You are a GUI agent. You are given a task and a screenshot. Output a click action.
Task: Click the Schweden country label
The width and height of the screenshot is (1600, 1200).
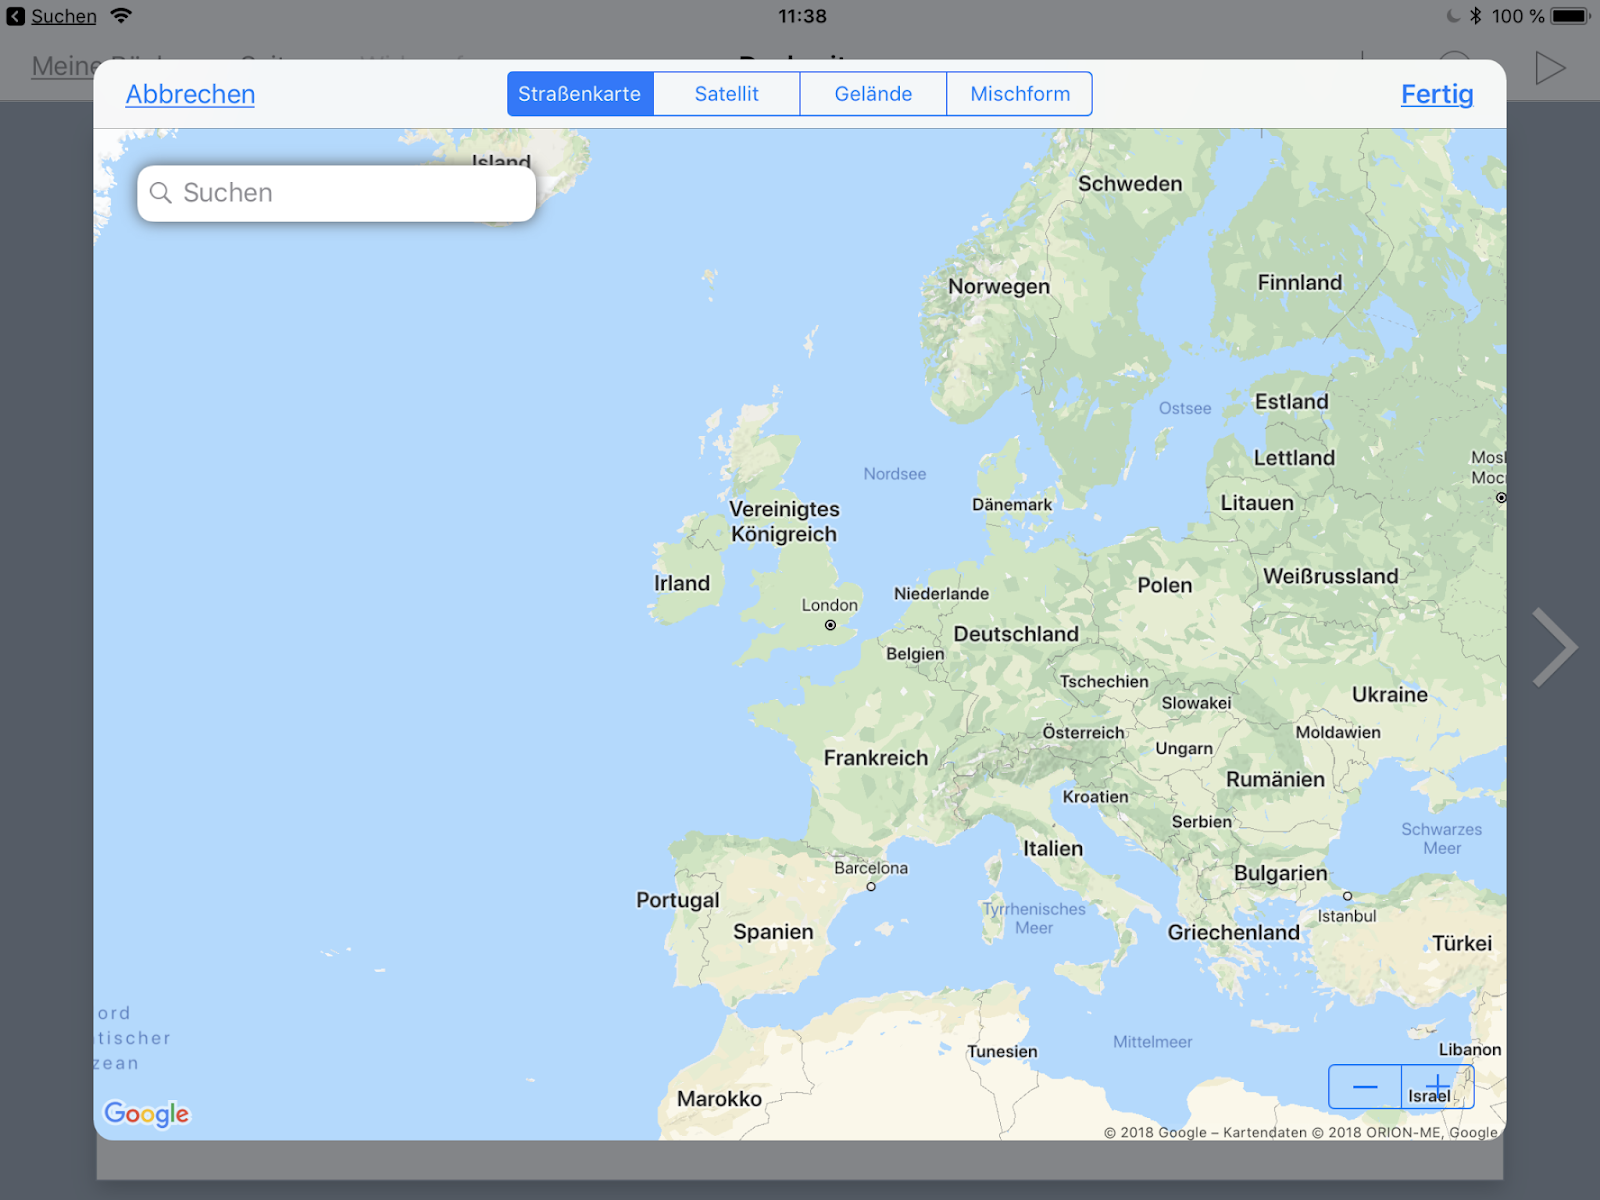[x=1130, y=184]
